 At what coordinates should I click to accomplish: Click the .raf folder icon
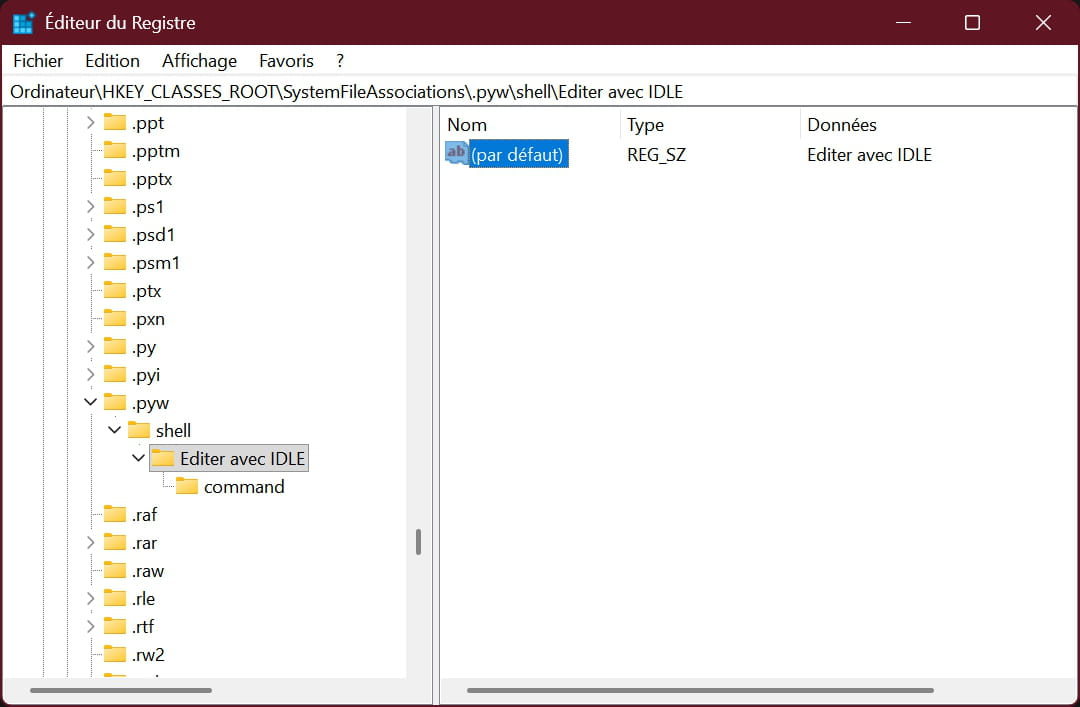pos(115,515)
